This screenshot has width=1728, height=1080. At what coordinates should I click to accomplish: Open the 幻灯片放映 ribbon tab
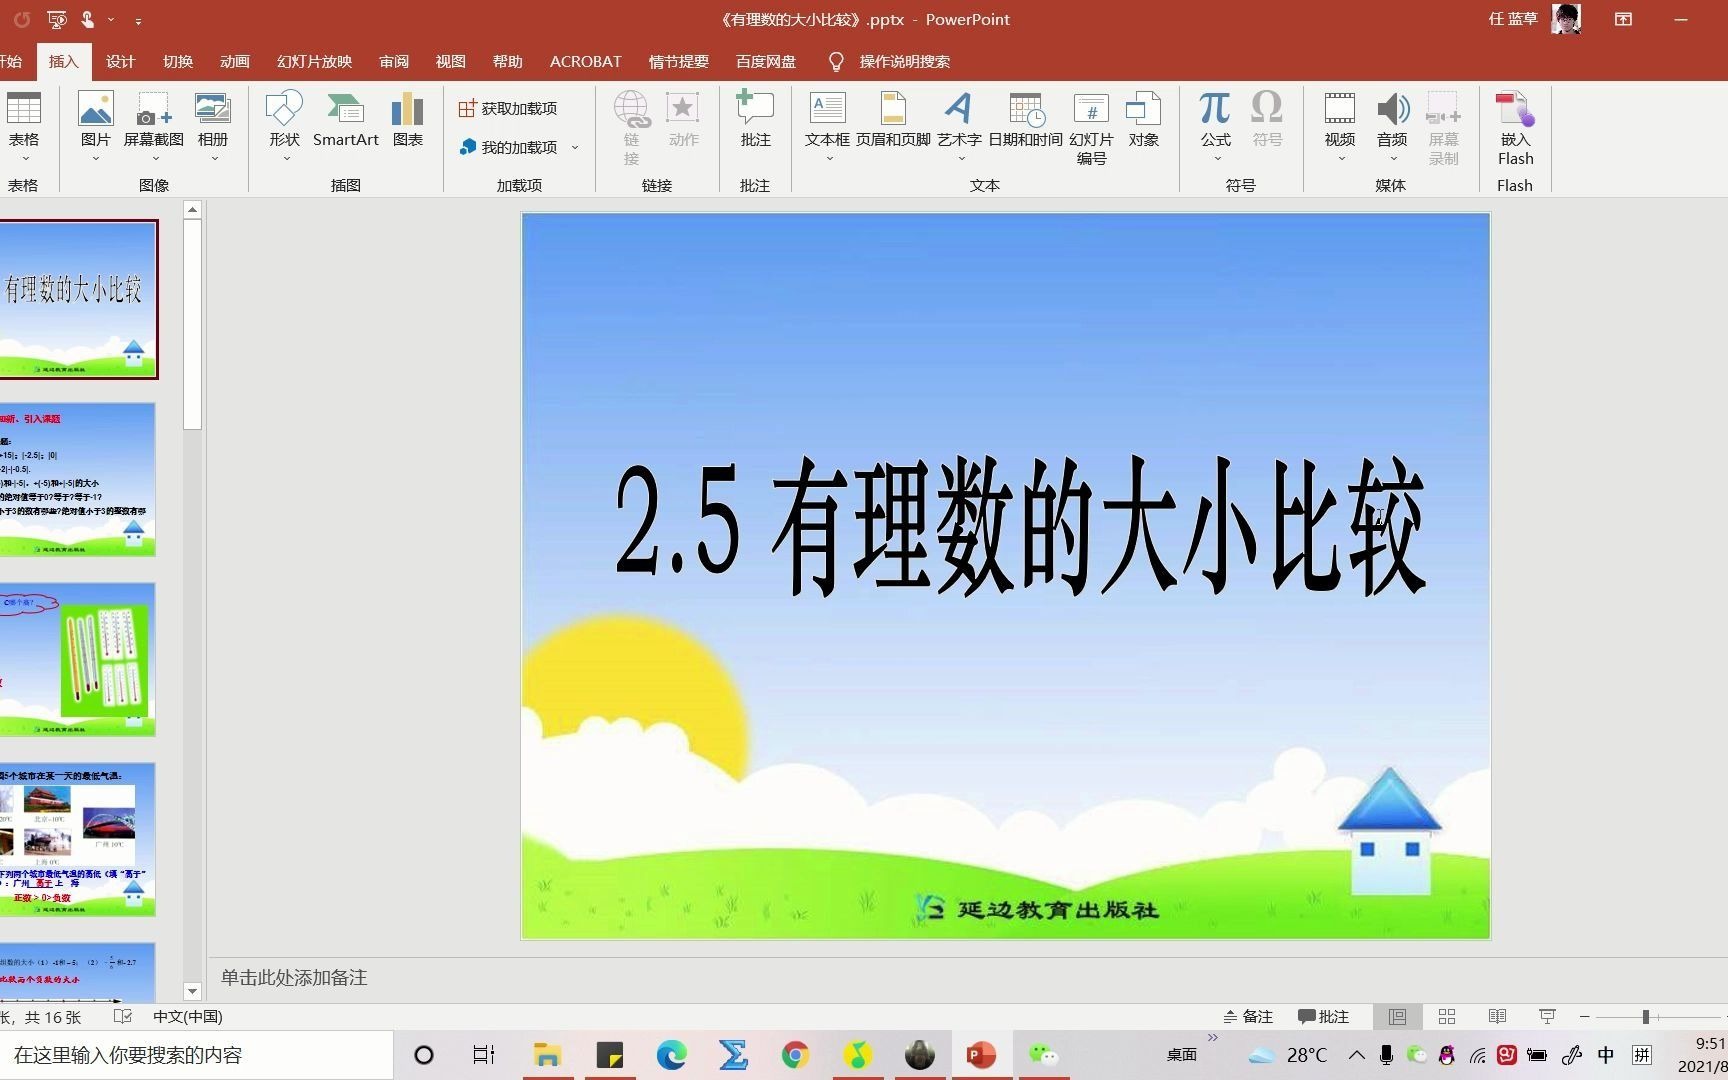313,61
